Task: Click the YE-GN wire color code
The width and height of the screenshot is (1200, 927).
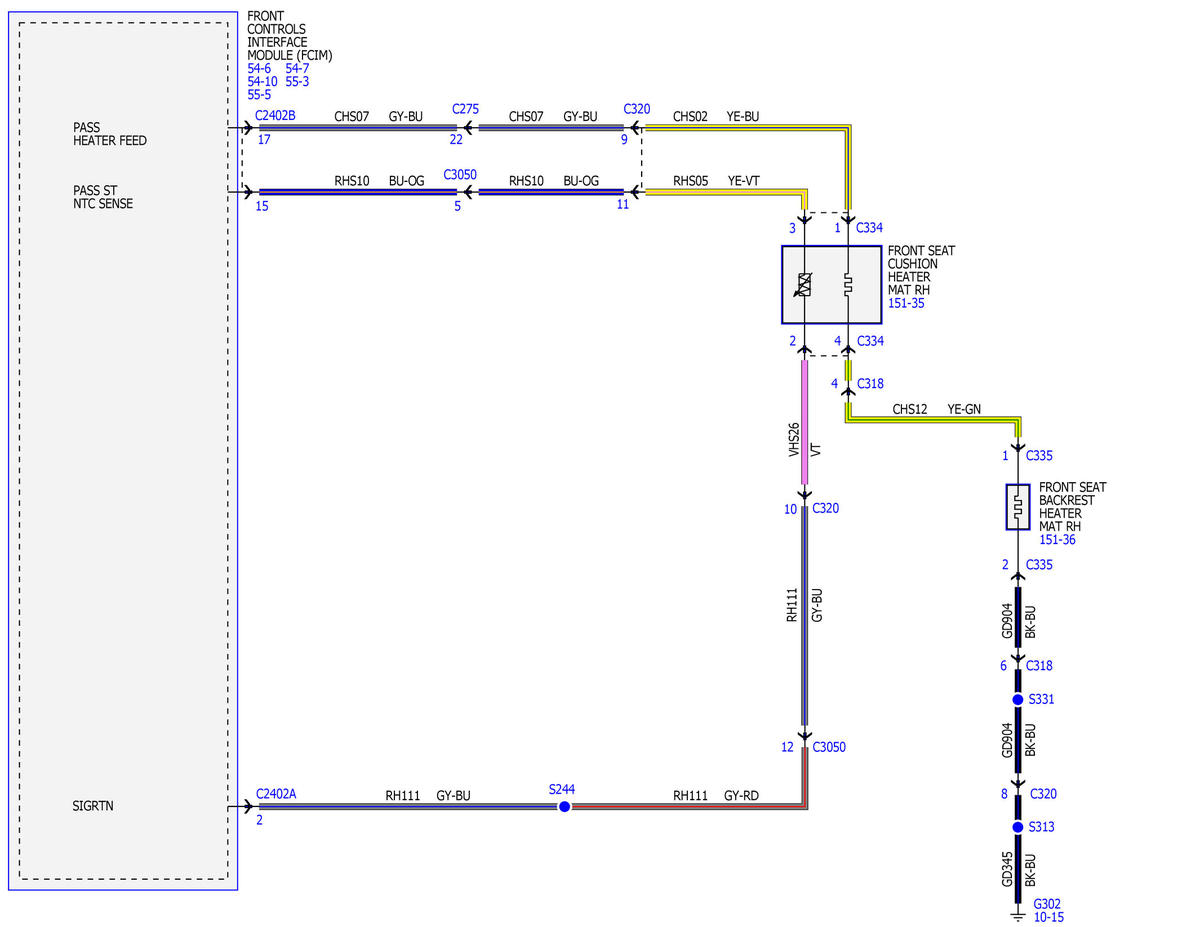Action: (x=964, y=409)
